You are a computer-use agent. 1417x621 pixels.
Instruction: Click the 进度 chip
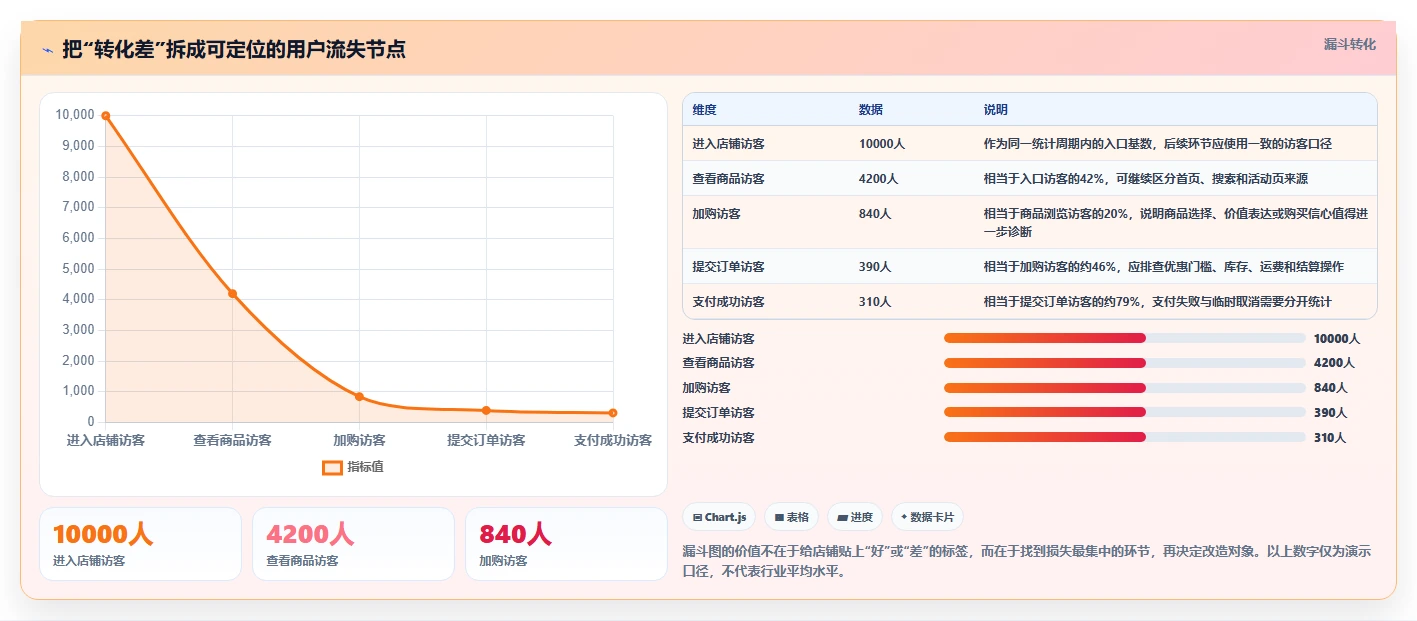(x=855, y=517)
